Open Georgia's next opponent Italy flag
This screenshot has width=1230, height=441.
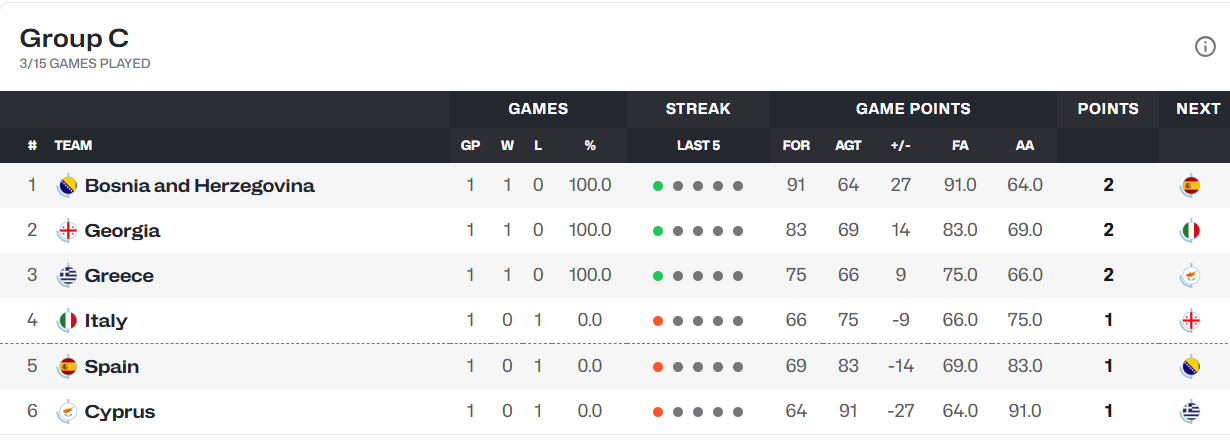coord(1190,230)
